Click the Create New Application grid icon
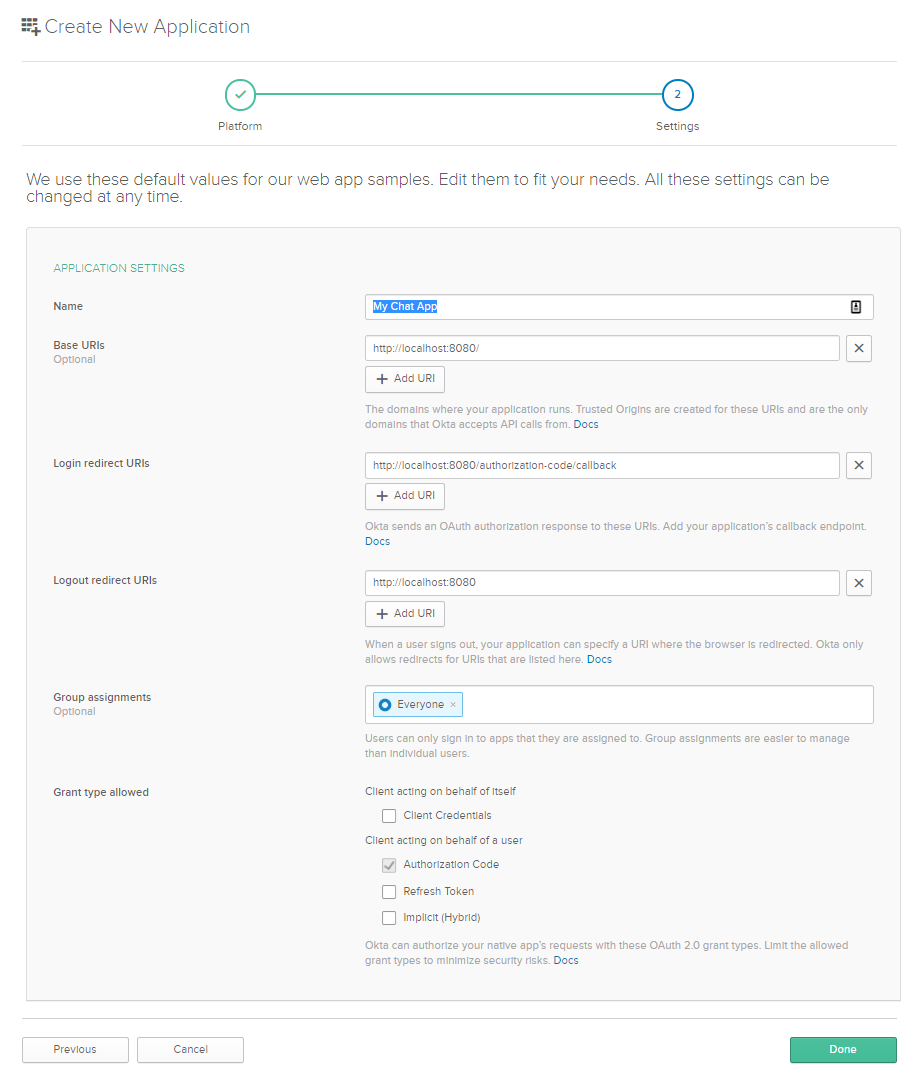923x1084 pixels. [x=31, y=27]
